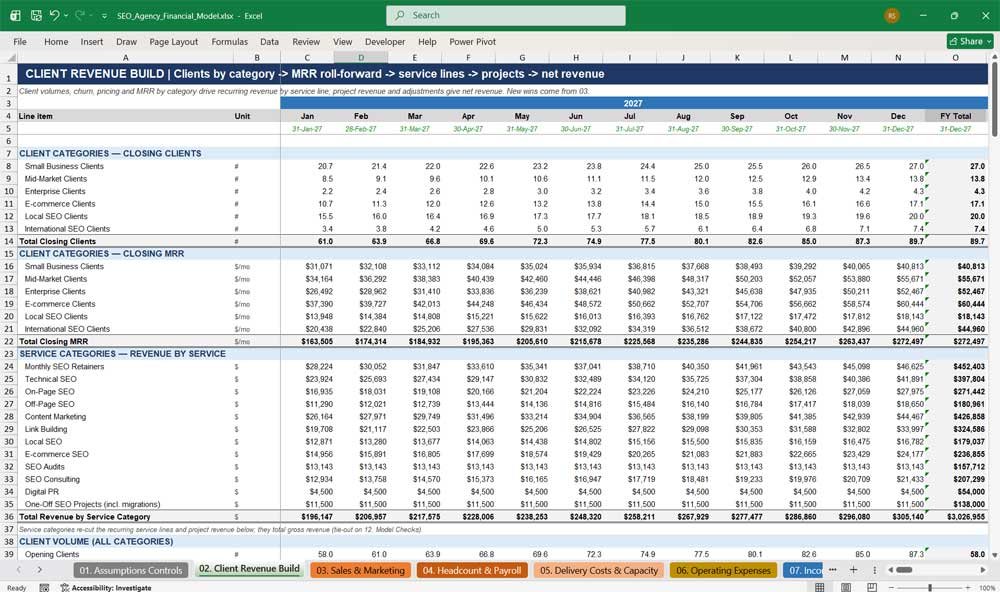Click cell showing $3,026,955
Screen dimensions: 1000x592
tap(955, 517)
